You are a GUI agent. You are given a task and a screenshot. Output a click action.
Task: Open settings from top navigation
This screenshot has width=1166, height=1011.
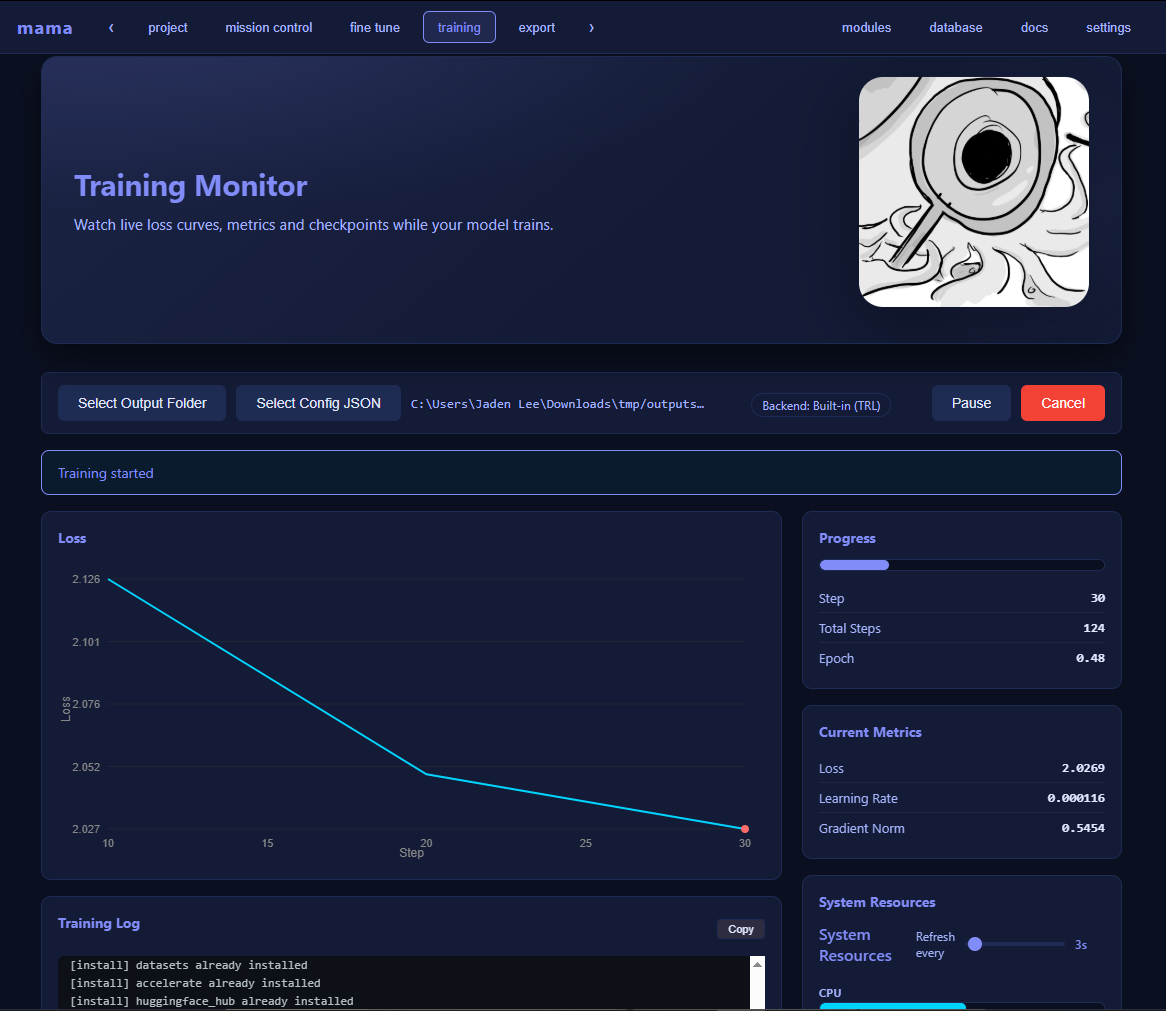coord(1108,28)
